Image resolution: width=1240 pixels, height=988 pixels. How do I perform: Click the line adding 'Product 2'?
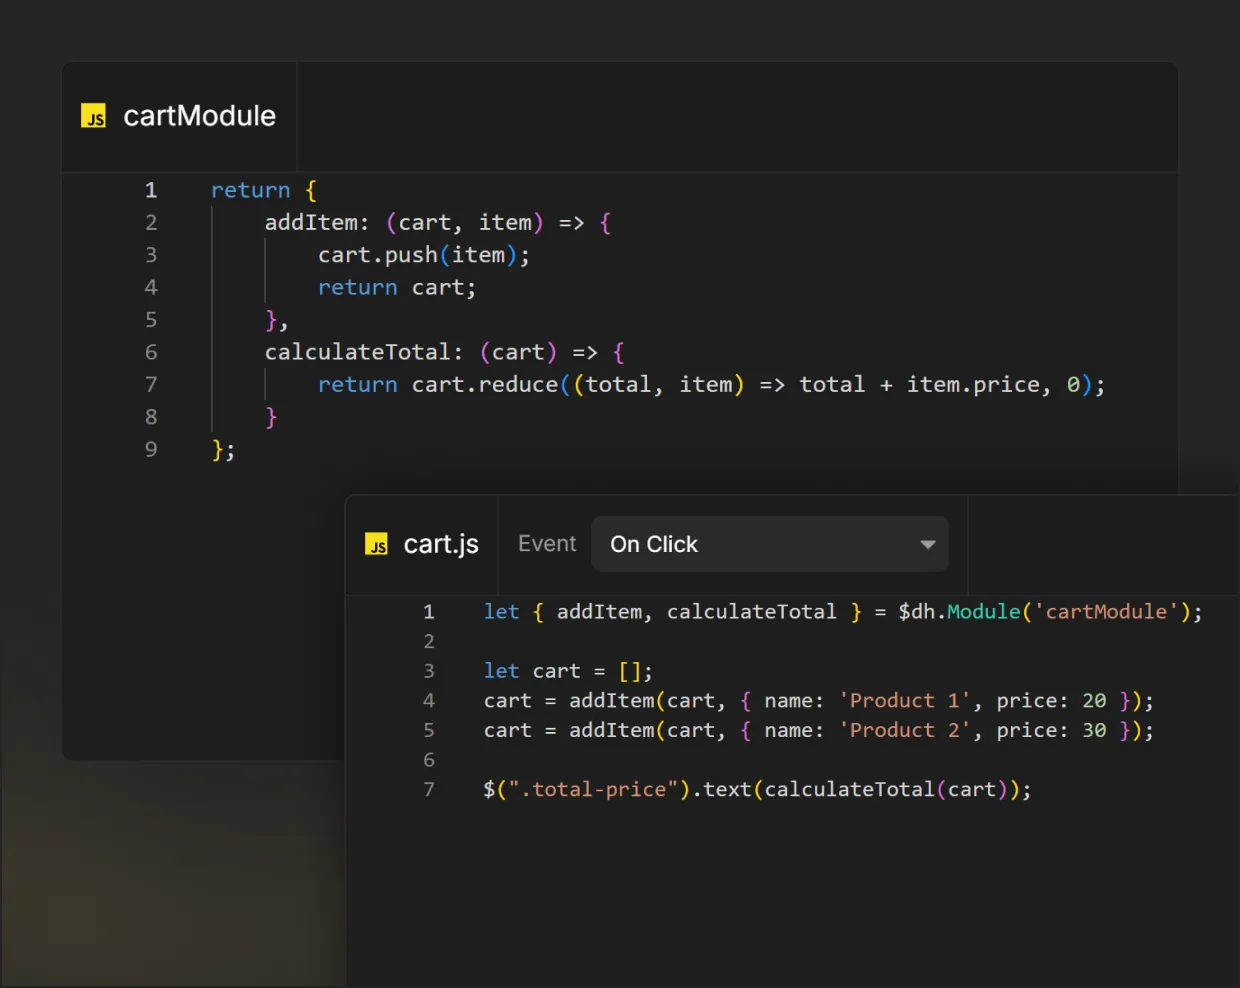click(819, 730)
